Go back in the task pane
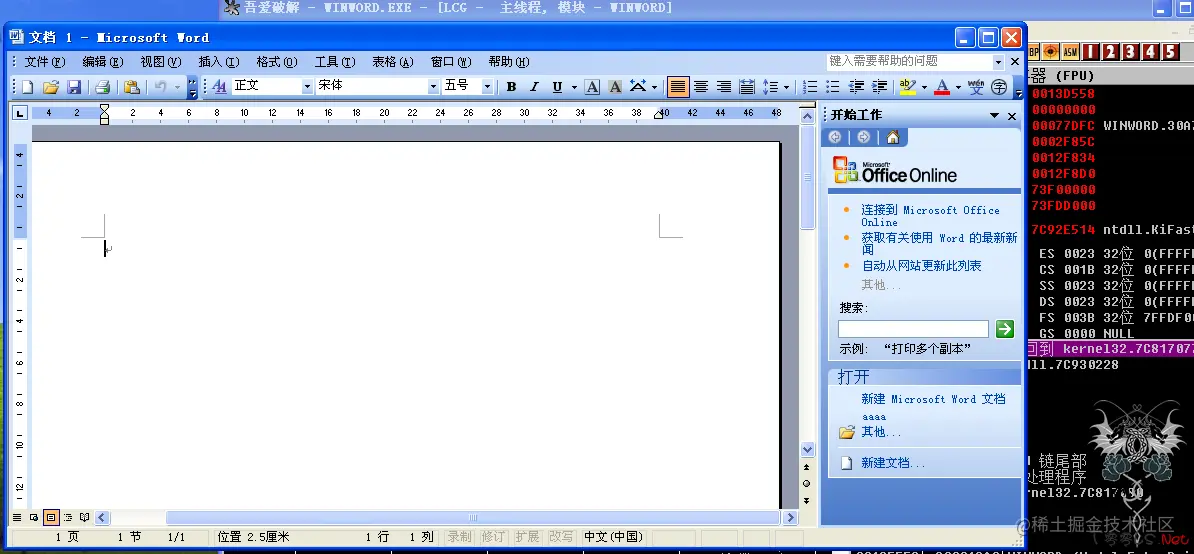The height and width of the screenshot is (554, 1194). pos(835,137)
